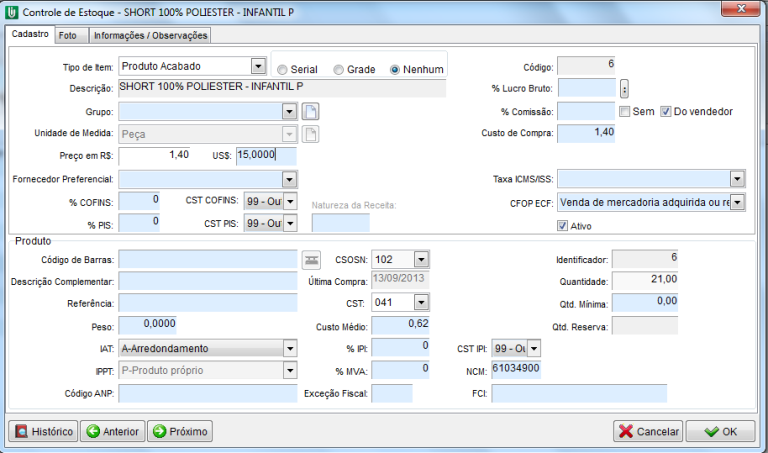Image resolution: width=768 pixels, height=453 pixels.
Task: Uncheck the Ativo checkbox
Action: pos(563,226)
